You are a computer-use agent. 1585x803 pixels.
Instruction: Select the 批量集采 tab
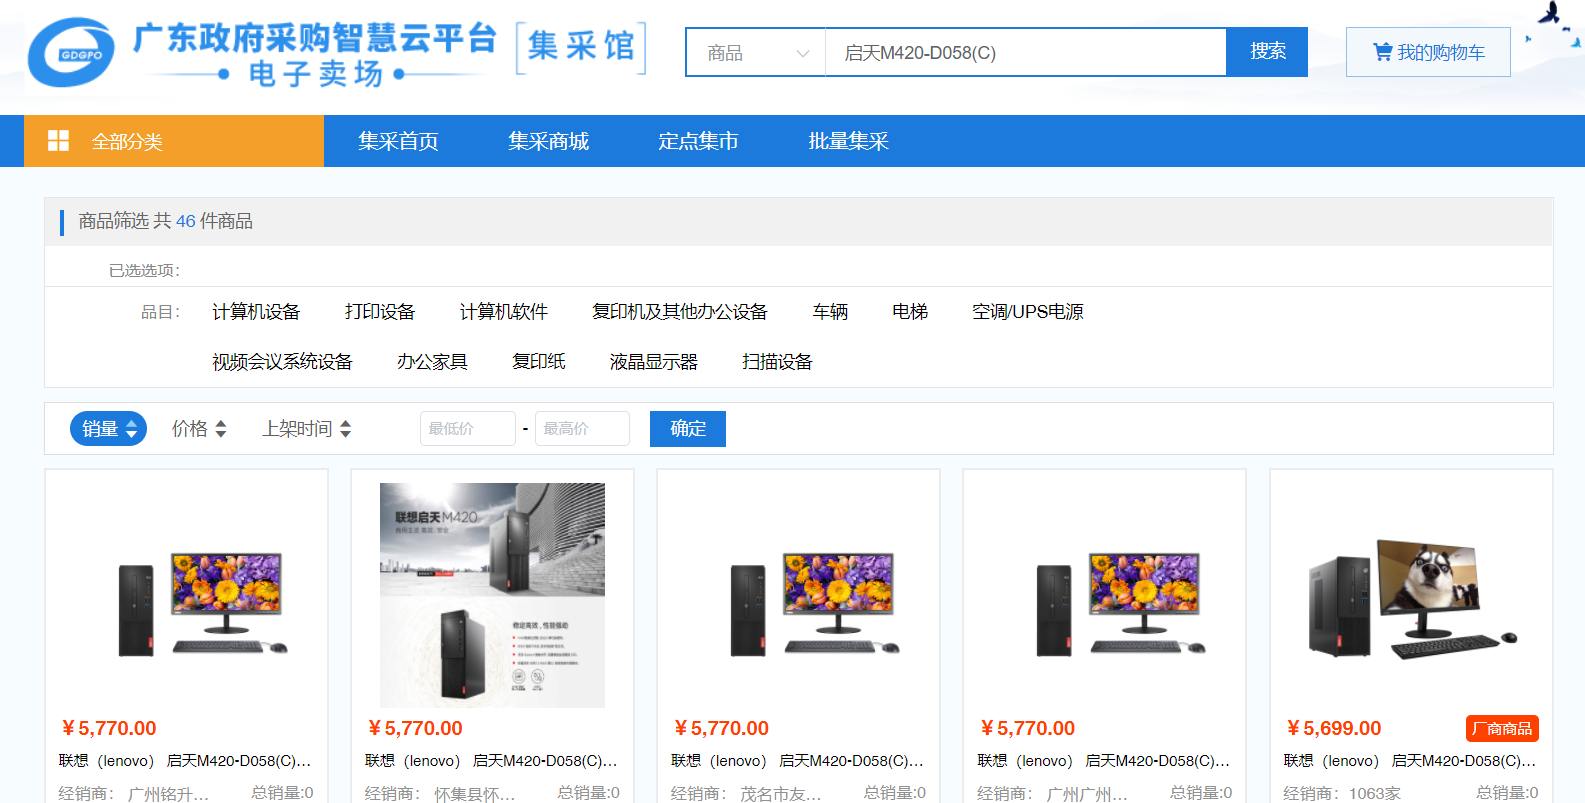[848, 141]
